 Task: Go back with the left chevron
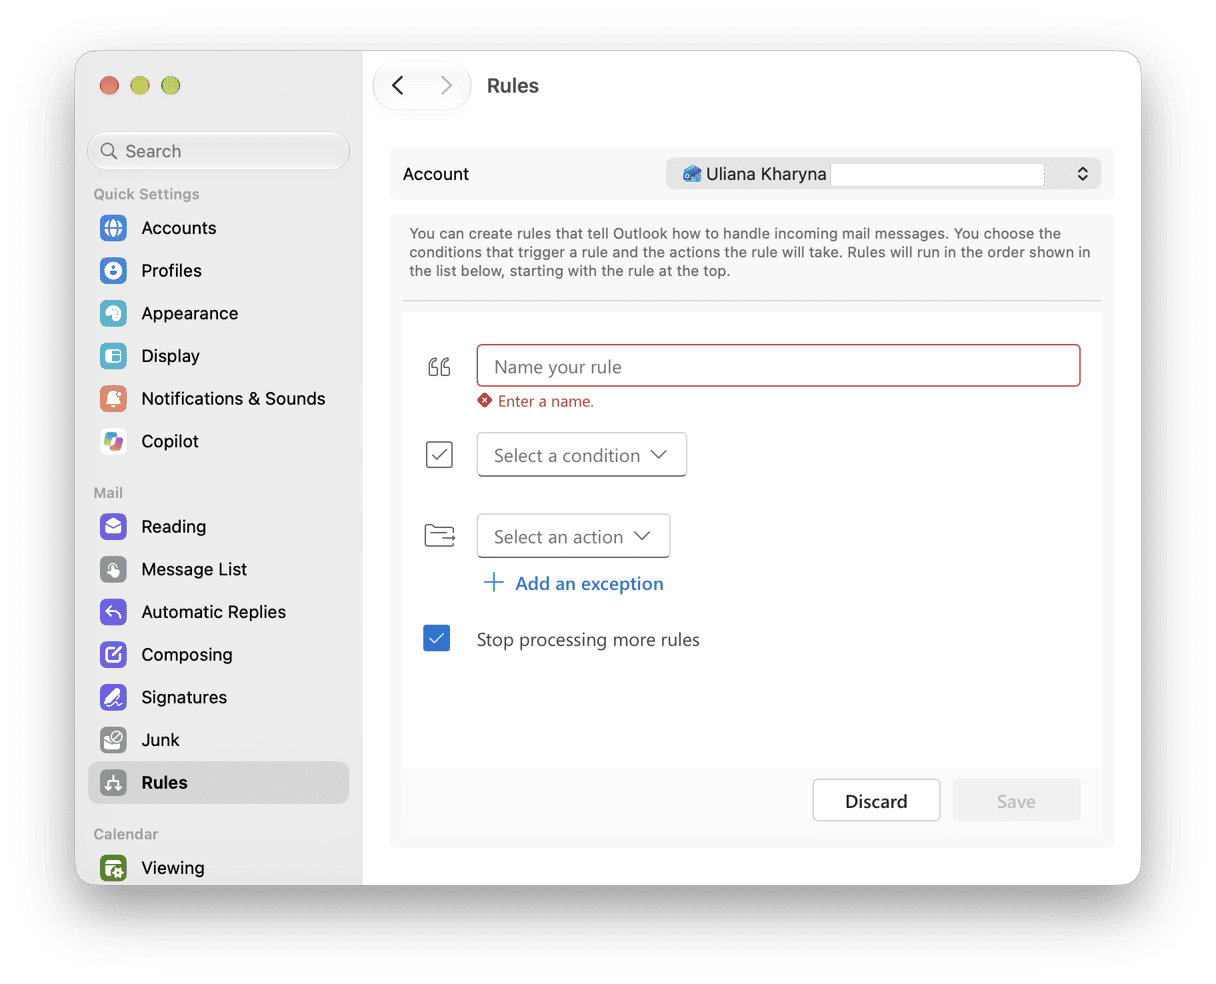(398, 86)
